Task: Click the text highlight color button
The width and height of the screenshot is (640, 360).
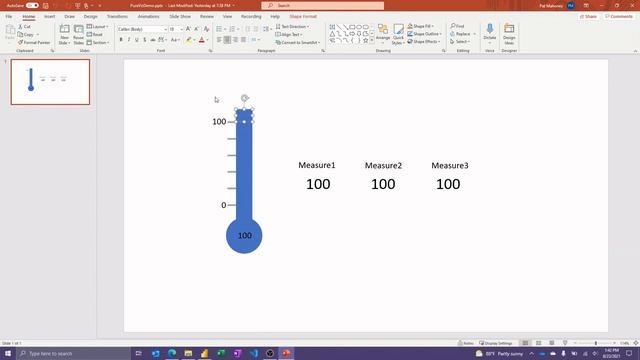Action: pos(189,40)
